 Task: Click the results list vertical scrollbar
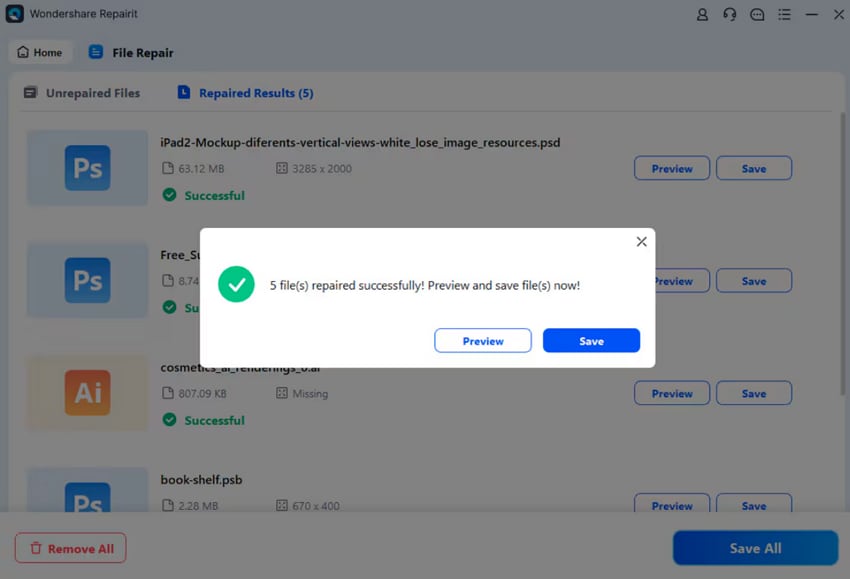[842, 254]
